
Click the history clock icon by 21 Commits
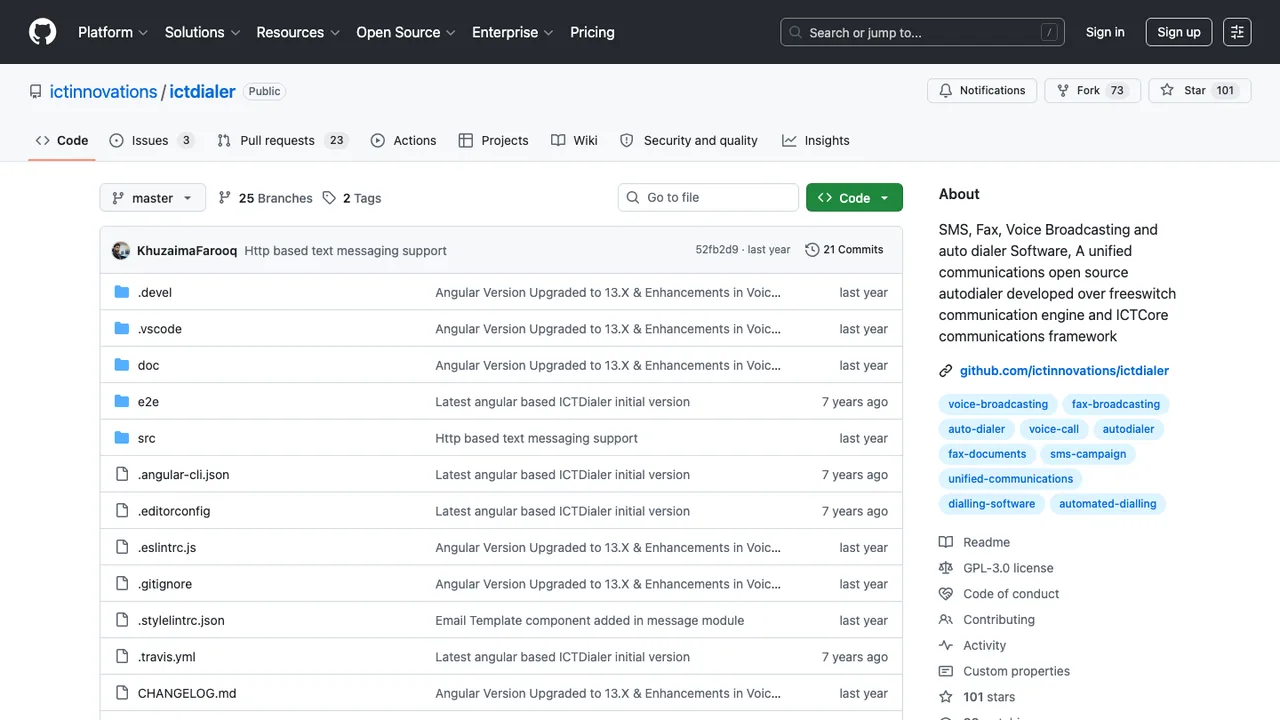click(812, 250)
